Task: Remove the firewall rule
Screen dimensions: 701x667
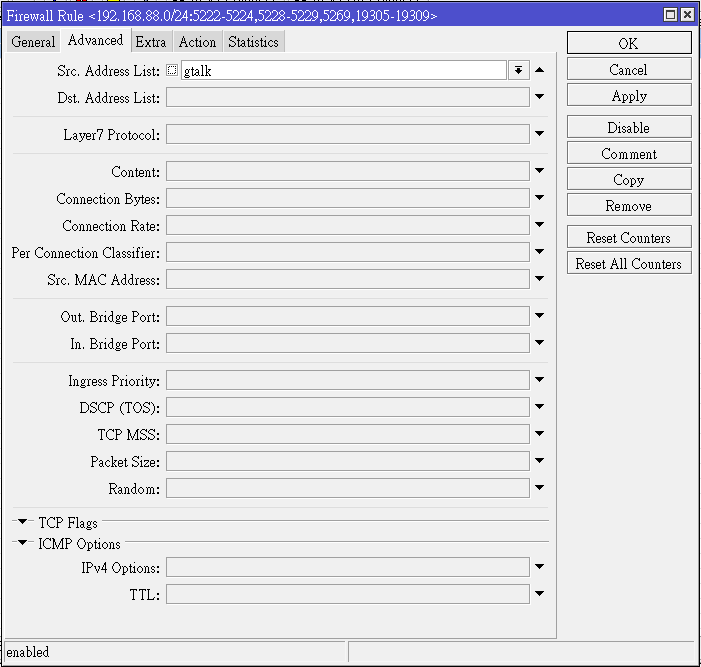Action: (629, 206)
